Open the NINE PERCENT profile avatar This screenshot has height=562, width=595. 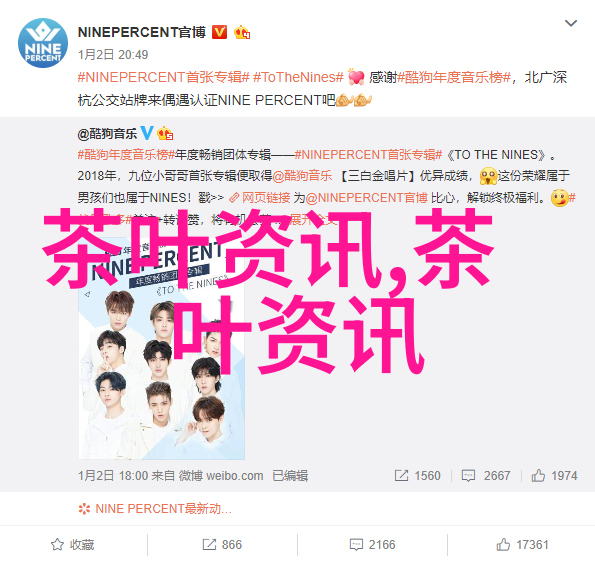pos(43,43)
